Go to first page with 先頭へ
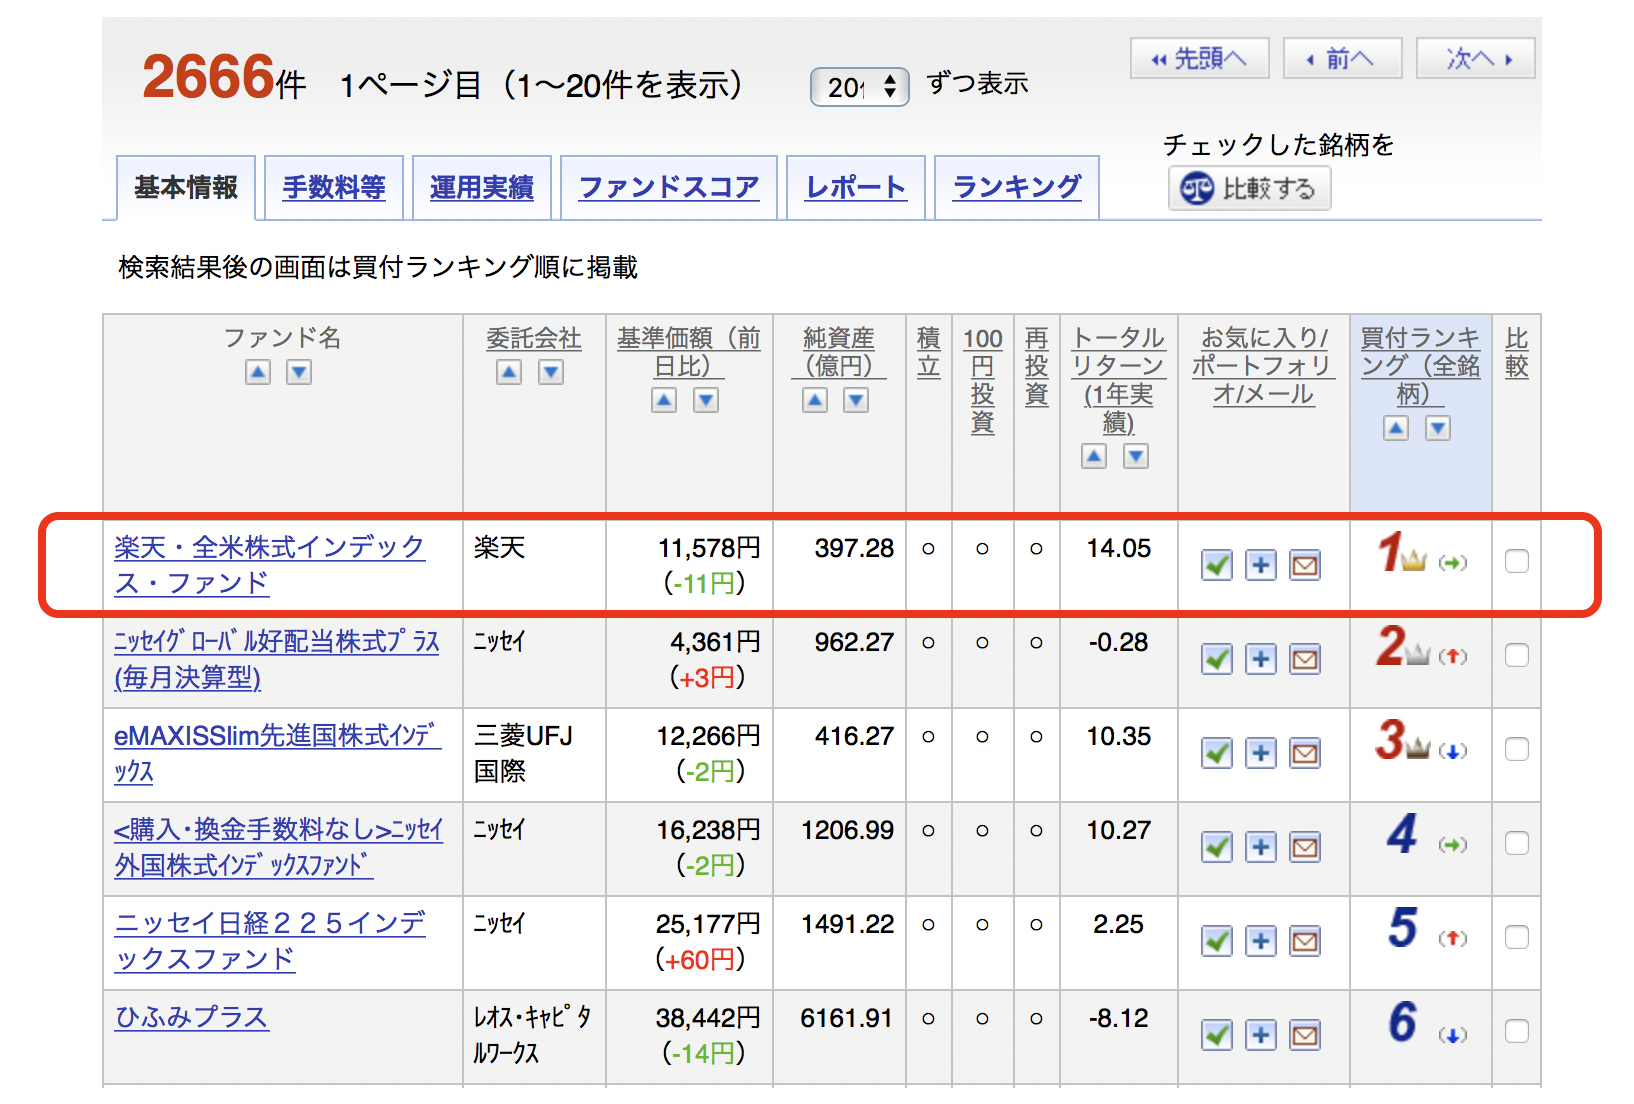The image size is (1634, 1104). tap(1200, 58)
